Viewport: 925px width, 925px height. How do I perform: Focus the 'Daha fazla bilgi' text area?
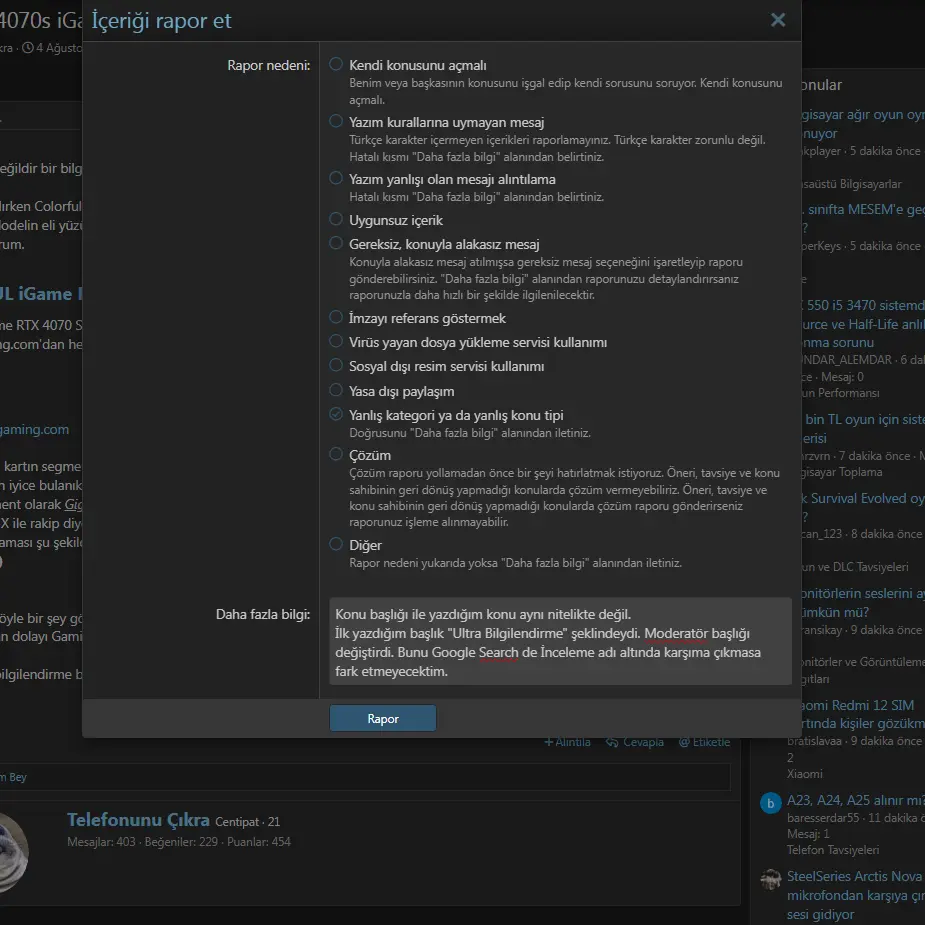[x=560, y=642]
